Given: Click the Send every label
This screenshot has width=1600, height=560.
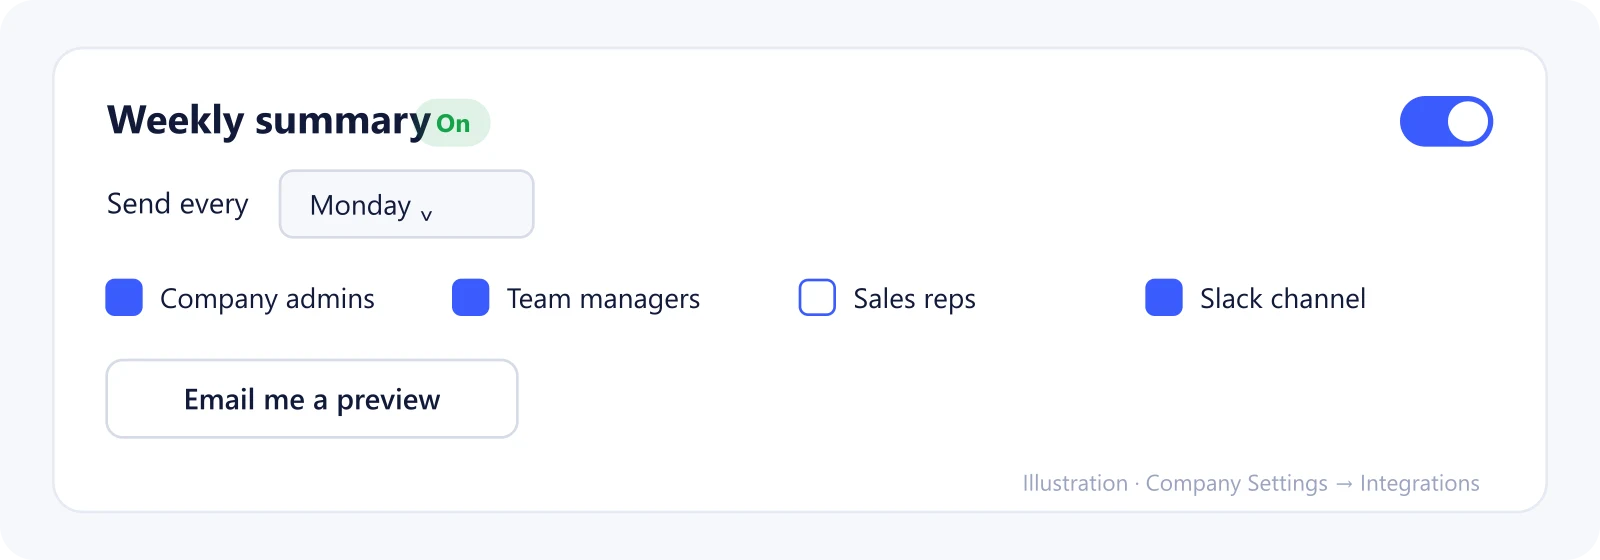Looking at the screenshot, I should (x=177, y=204).
